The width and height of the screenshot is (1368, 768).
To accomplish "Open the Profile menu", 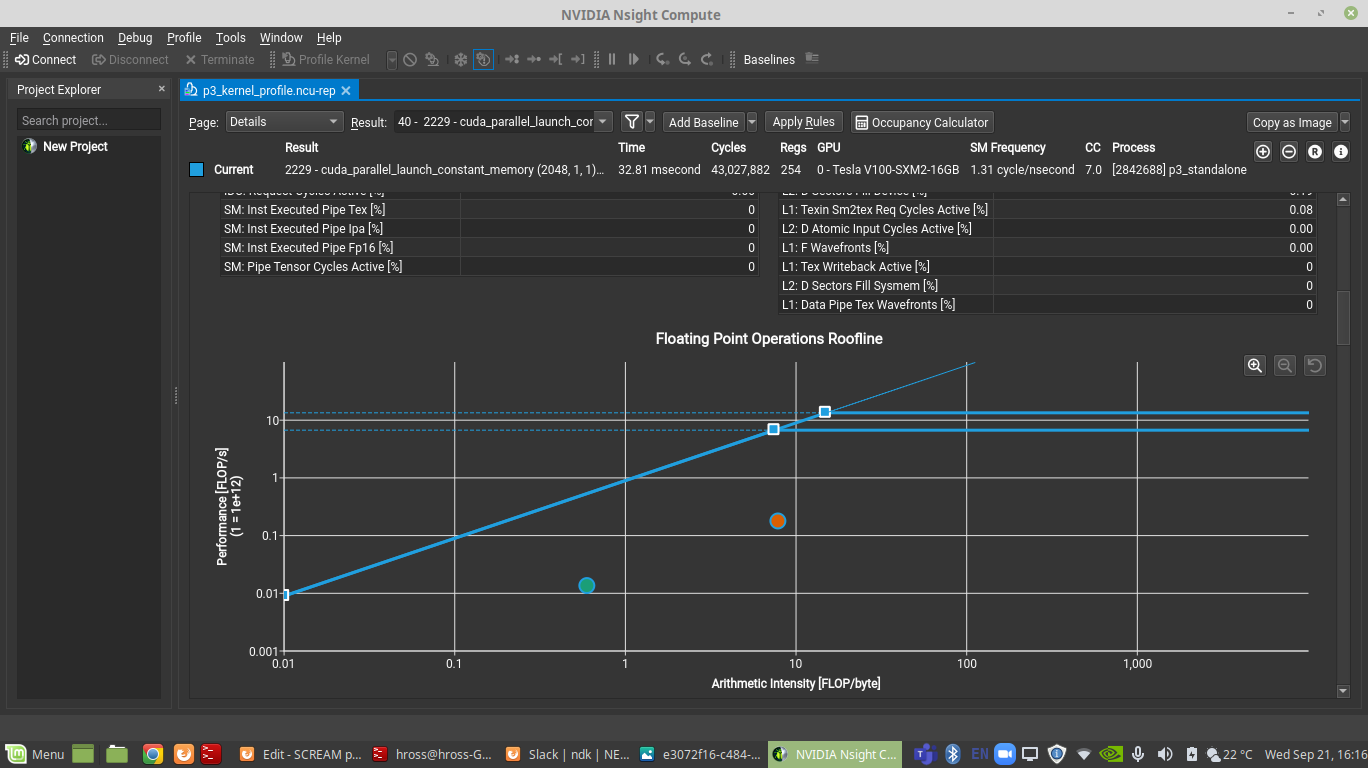I will coord(183,37).
